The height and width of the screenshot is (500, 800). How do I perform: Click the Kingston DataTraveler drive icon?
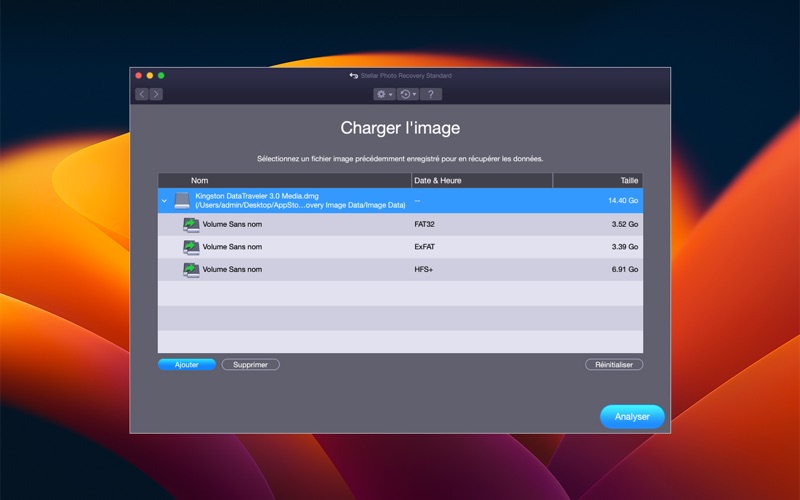[182, 201]
